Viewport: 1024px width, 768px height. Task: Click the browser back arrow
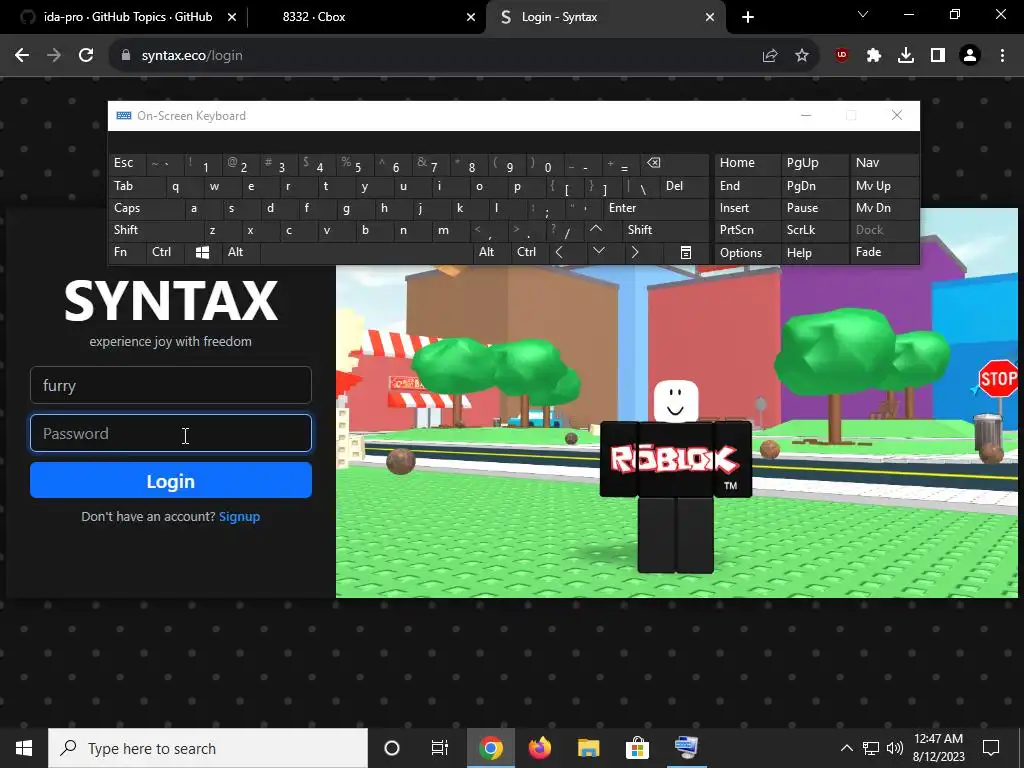[x=22, y=56]
